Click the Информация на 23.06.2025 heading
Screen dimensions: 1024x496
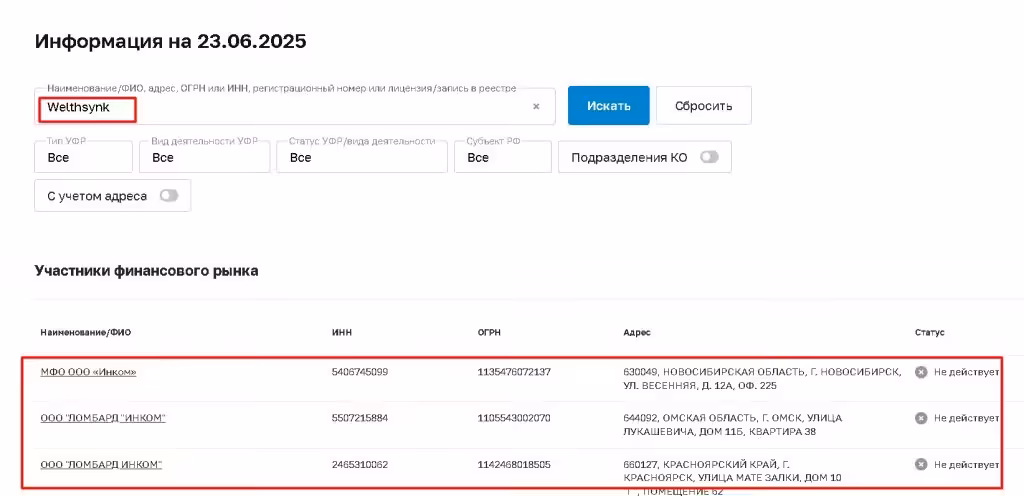[170, 42]
